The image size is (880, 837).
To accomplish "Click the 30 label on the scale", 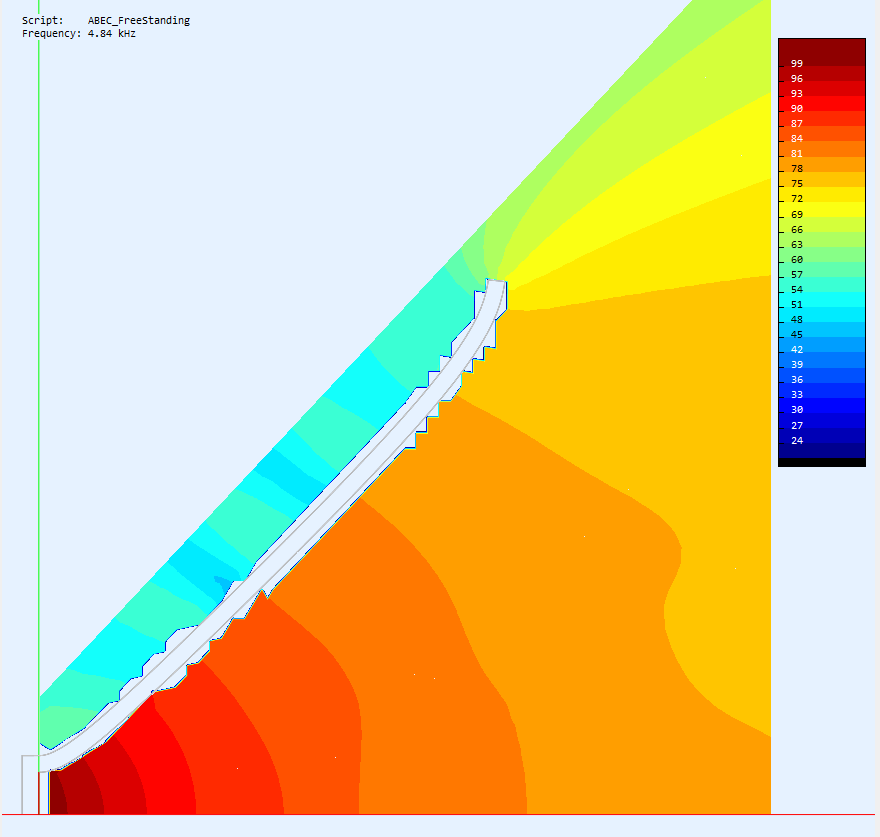I will [796, 410].
